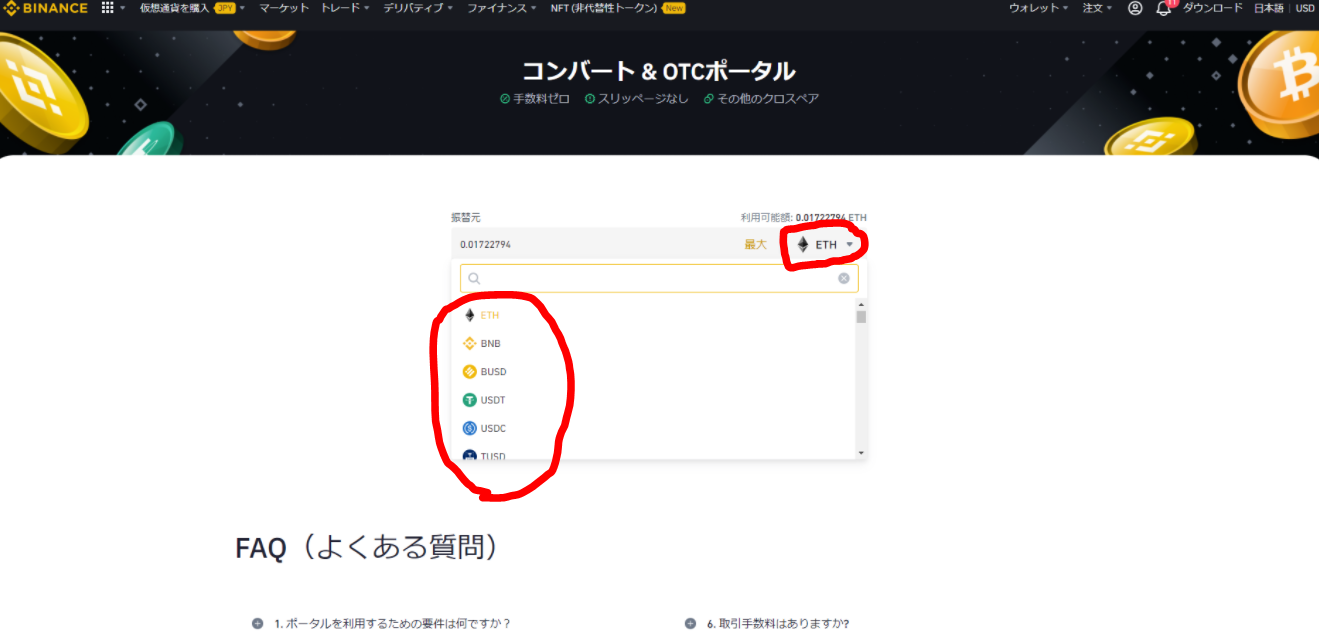The height and width of the screenshot is (633, 1319).
Task: Click the coin list scrollbar thumb
Action: click(861, 317)
